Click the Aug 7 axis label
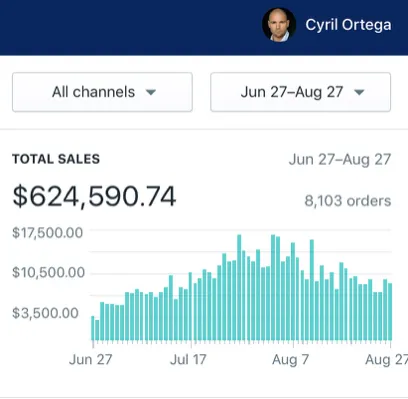Viewport: 408px width, 399px height. [290, 360]
